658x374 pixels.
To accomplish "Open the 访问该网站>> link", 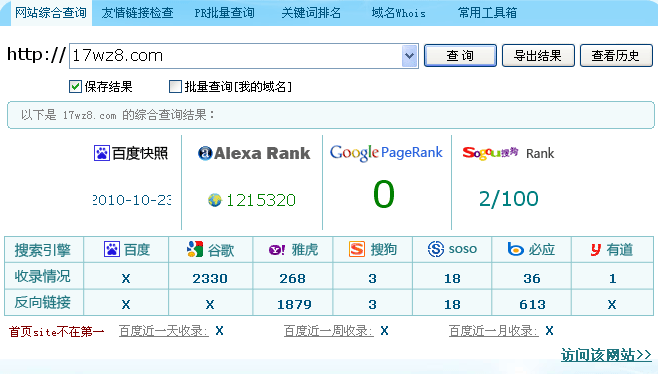I will 606,355.
